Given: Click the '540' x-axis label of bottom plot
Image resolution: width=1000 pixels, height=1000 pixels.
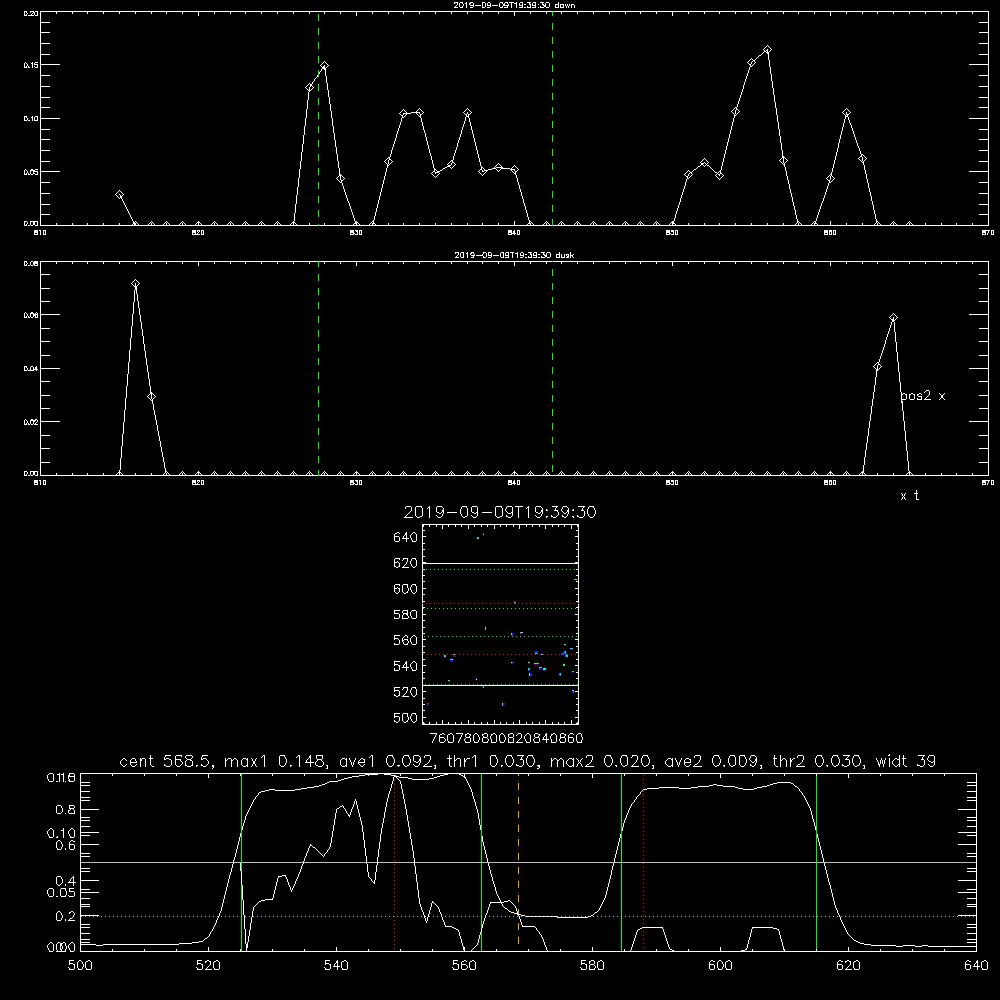Looking at the screenshot, I should pos(336,966).
